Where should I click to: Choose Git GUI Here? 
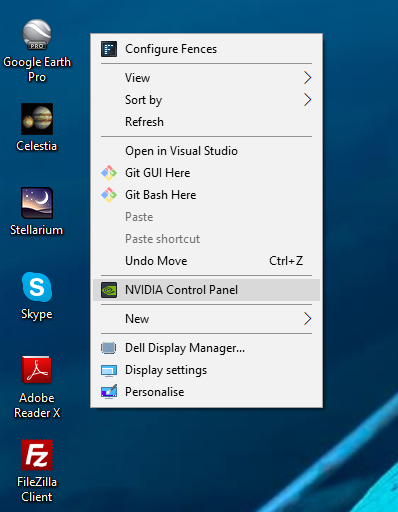point(206,173)
